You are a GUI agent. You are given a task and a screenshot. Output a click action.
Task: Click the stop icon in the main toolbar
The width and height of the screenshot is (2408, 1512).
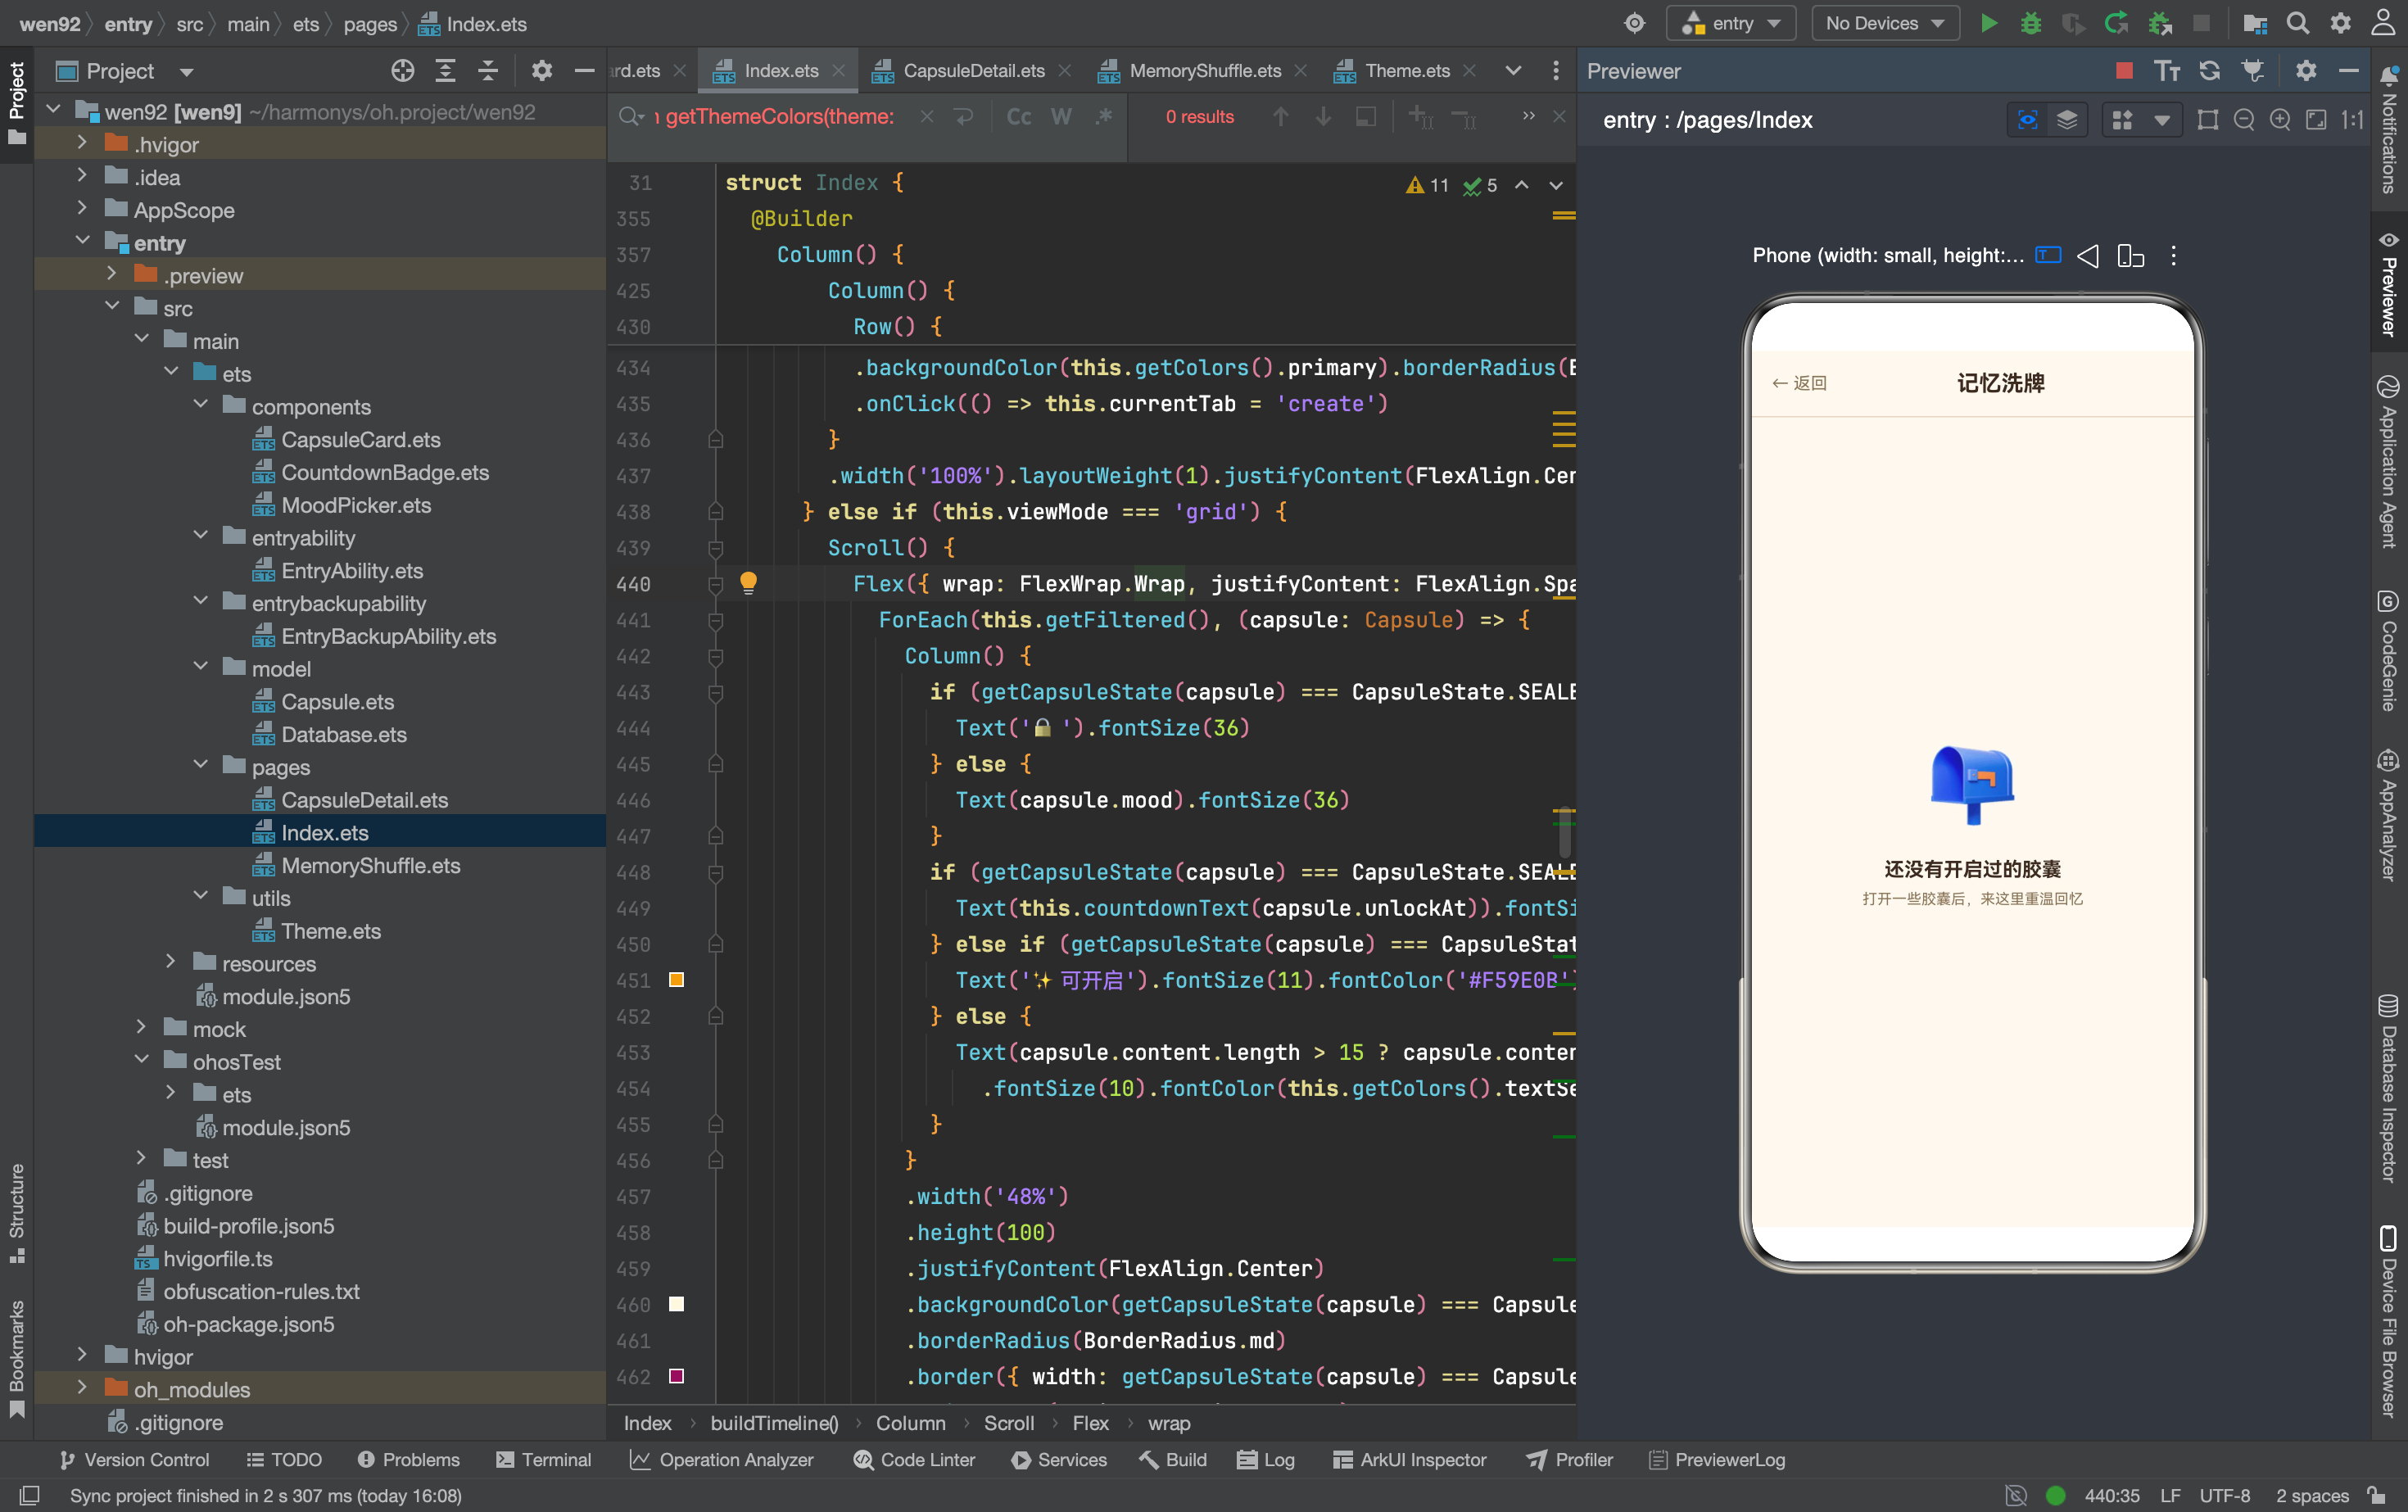coord(2201,23)
